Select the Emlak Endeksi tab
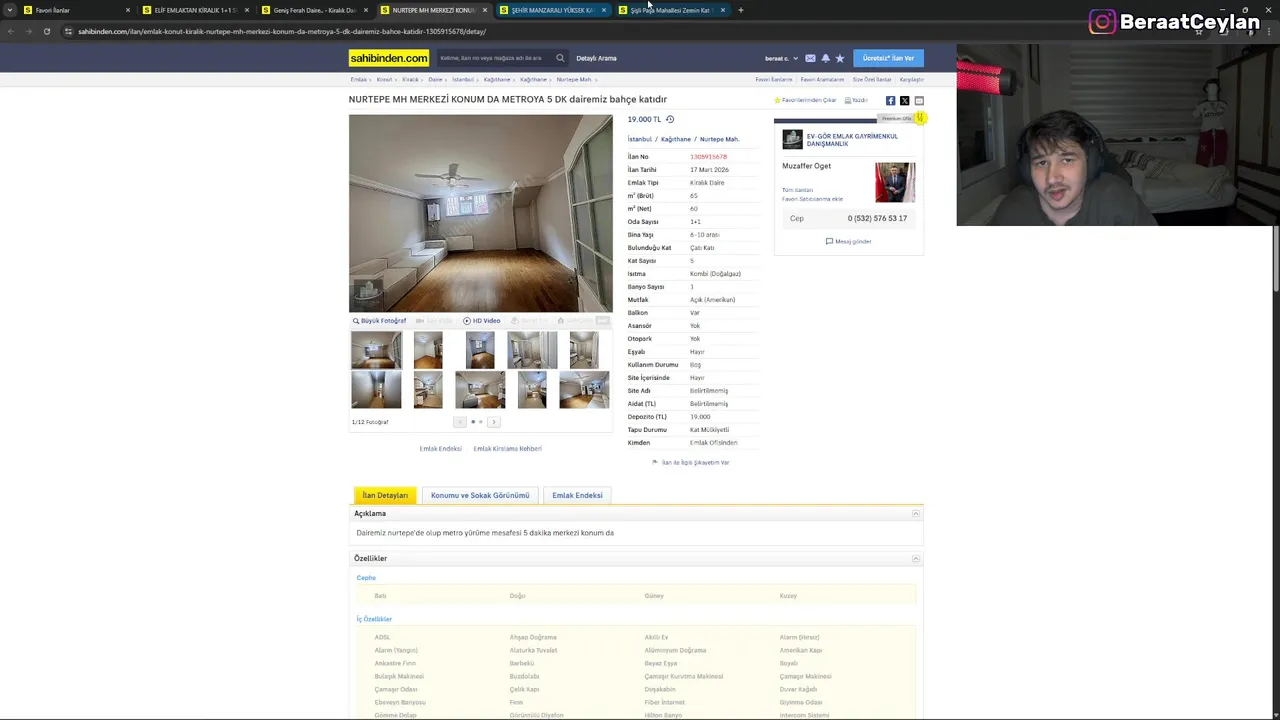Viewport: 1280px width, 720px height. (x=577, y=495)
